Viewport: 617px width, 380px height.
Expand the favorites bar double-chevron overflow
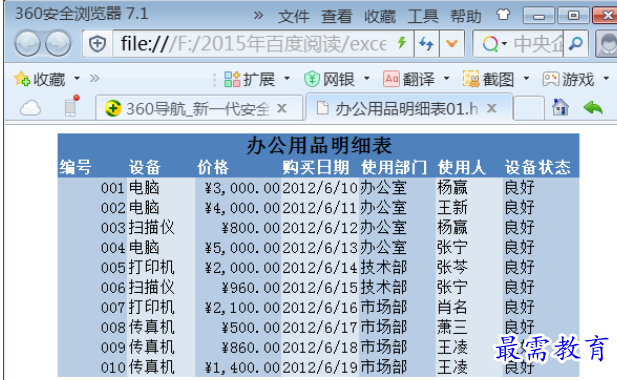[x=94, y=78]
